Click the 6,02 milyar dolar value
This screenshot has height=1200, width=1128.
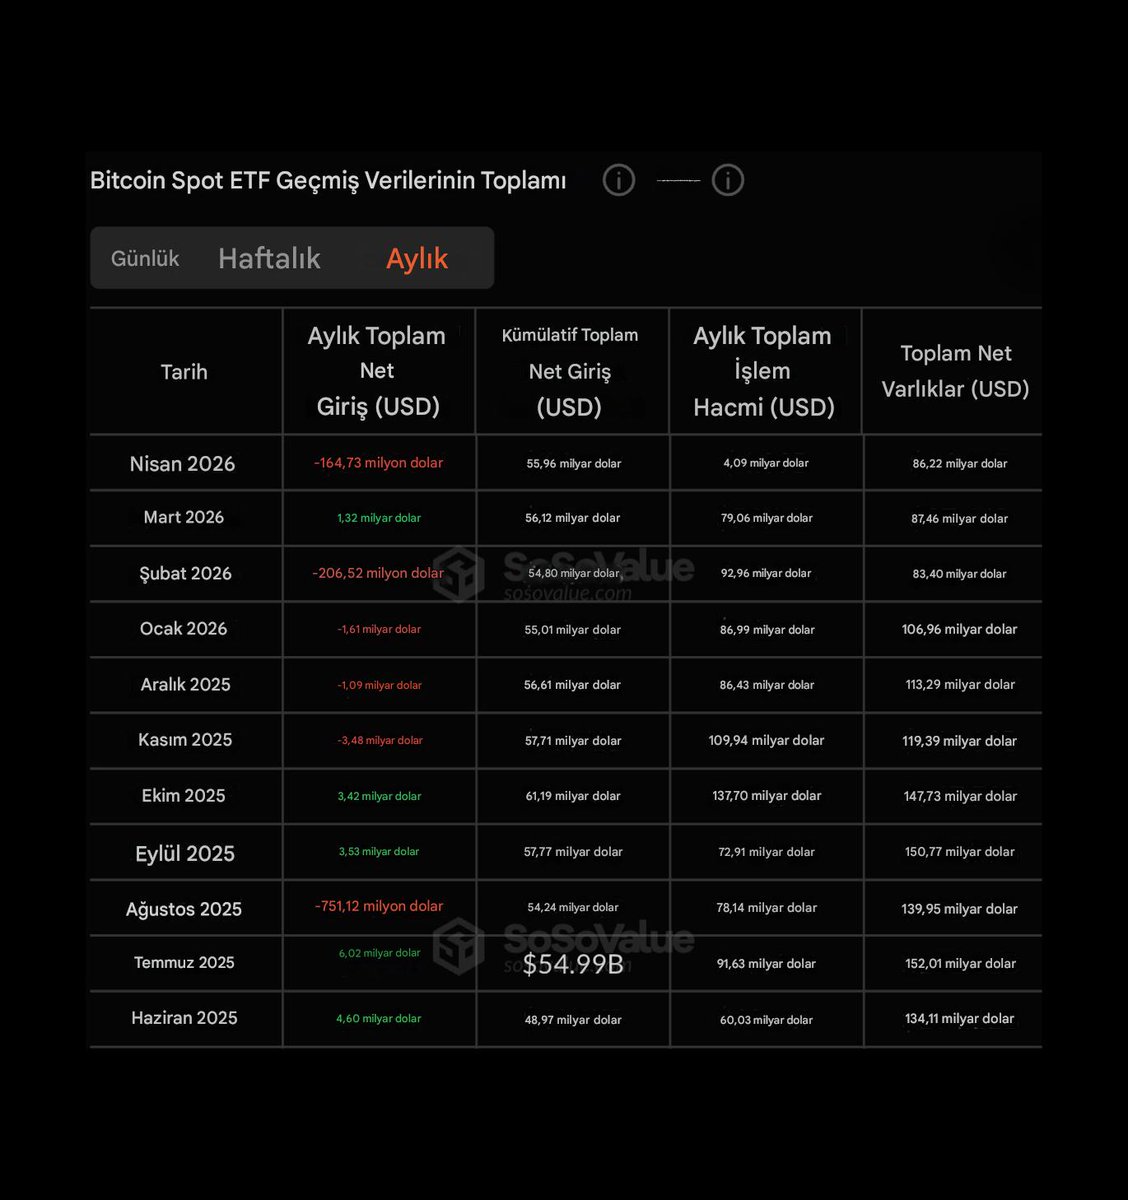[379, 953]
